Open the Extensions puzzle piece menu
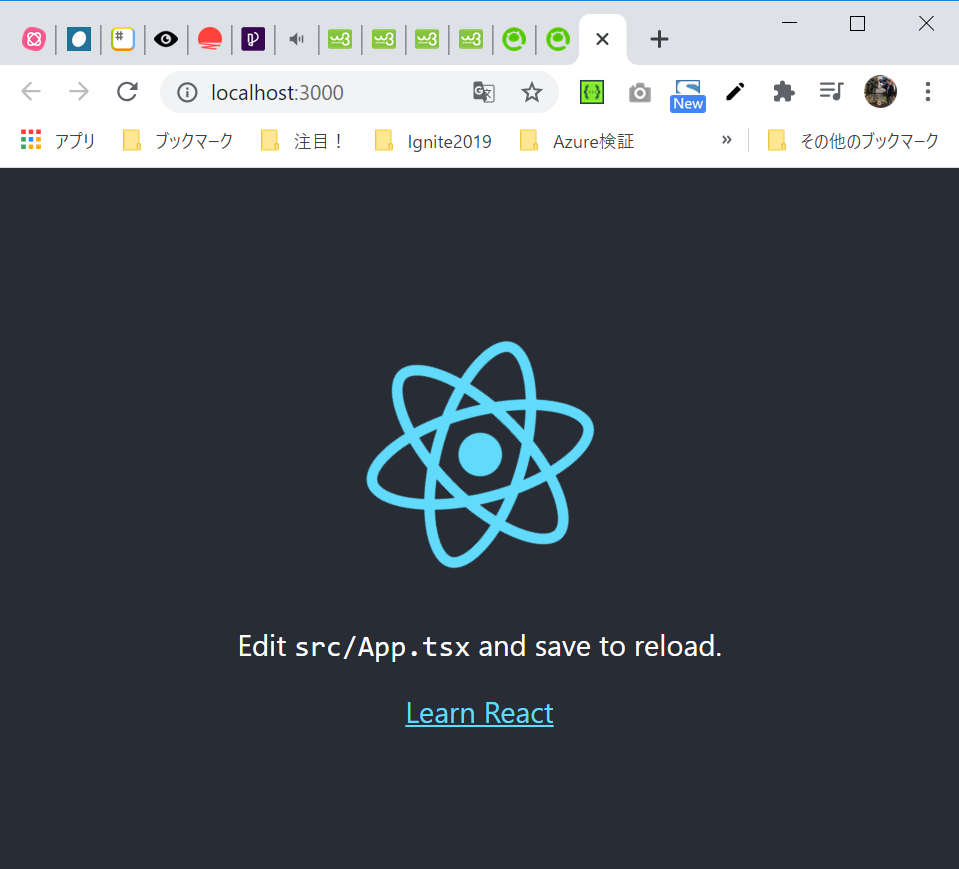959x869 pixels. [x=783, y=92]
